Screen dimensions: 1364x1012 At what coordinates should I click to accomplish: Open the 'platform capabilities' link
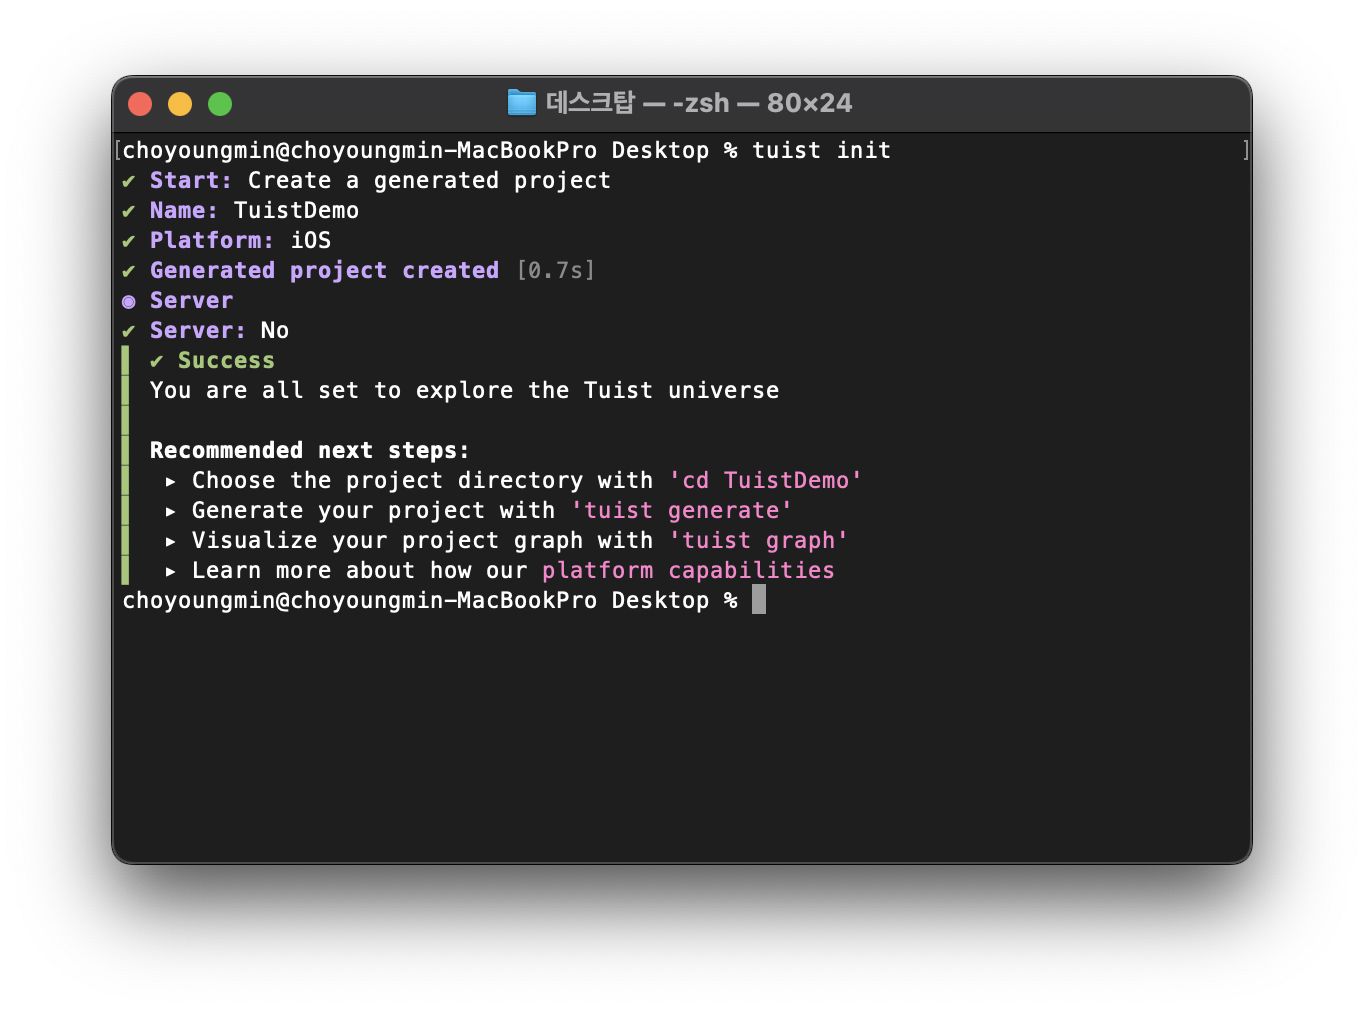point(688,570)
